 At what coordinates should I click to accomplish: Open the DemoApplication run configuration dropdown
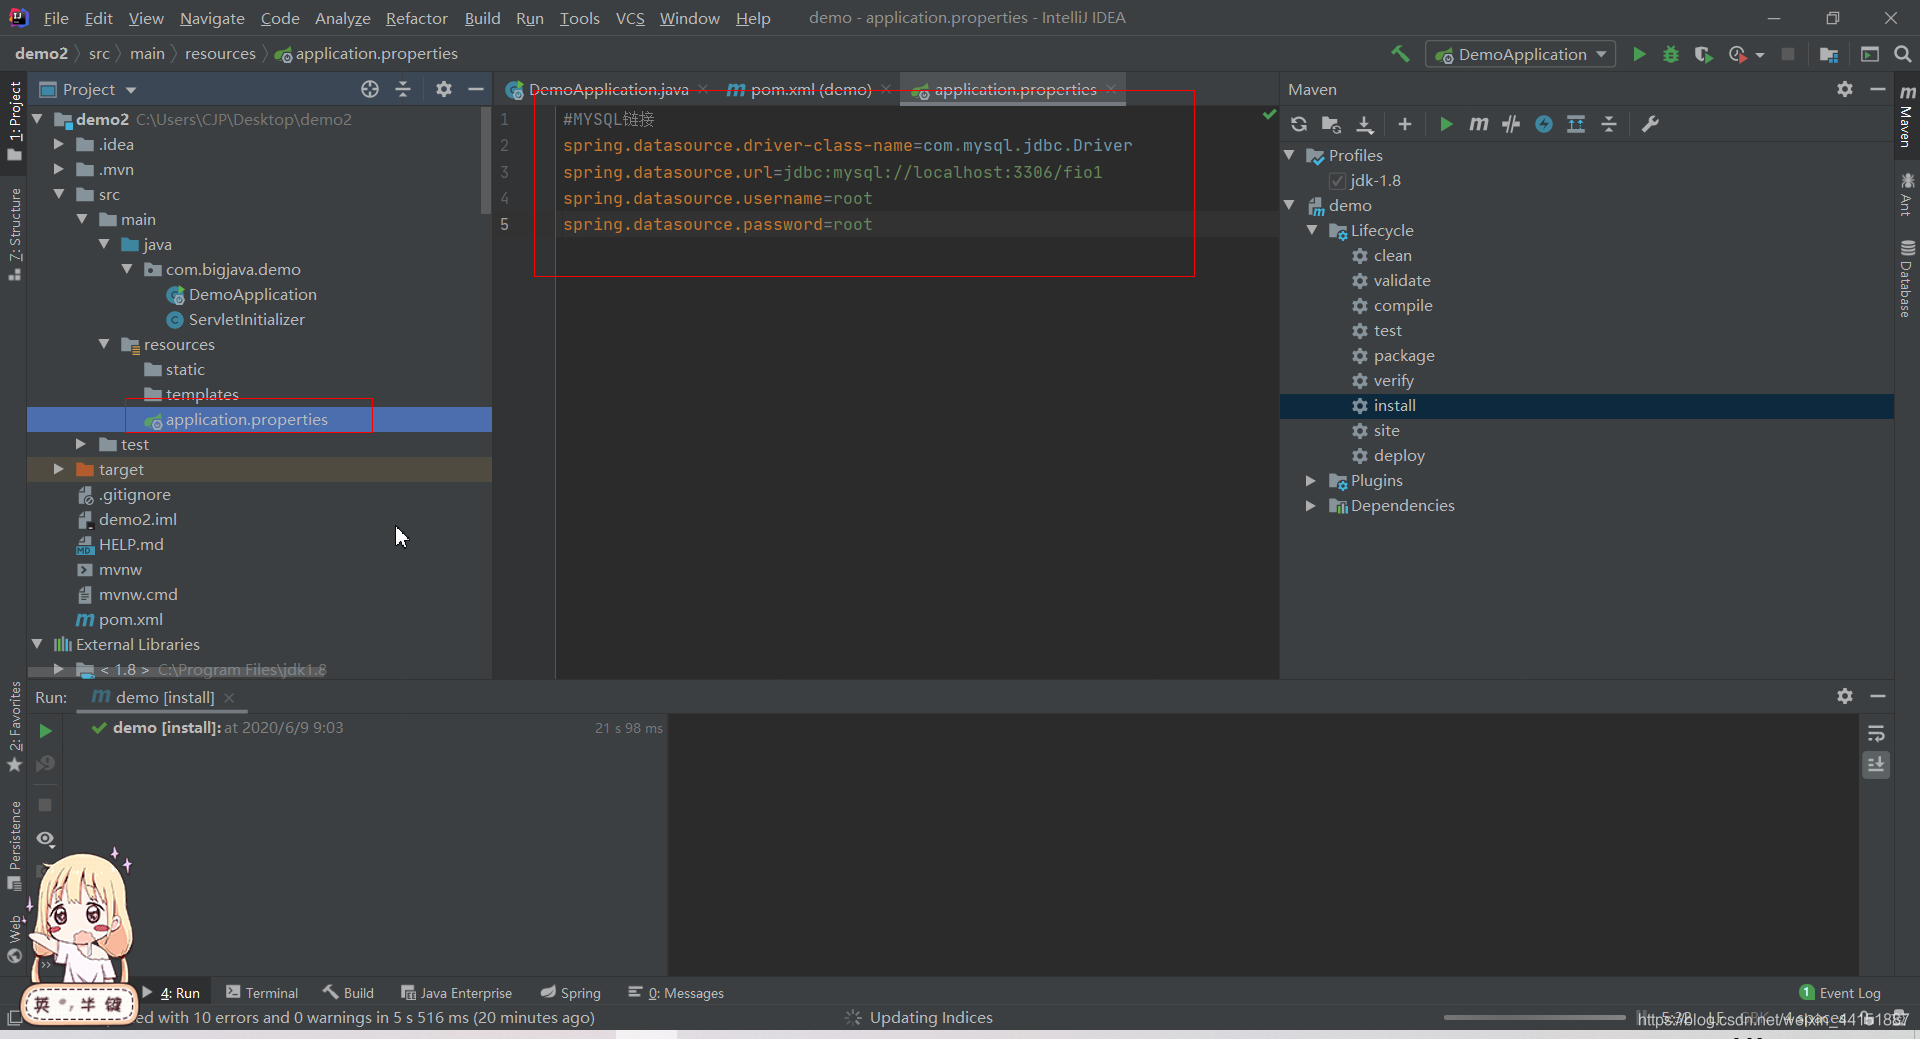pyautogui.click(x=1520, y=54)
